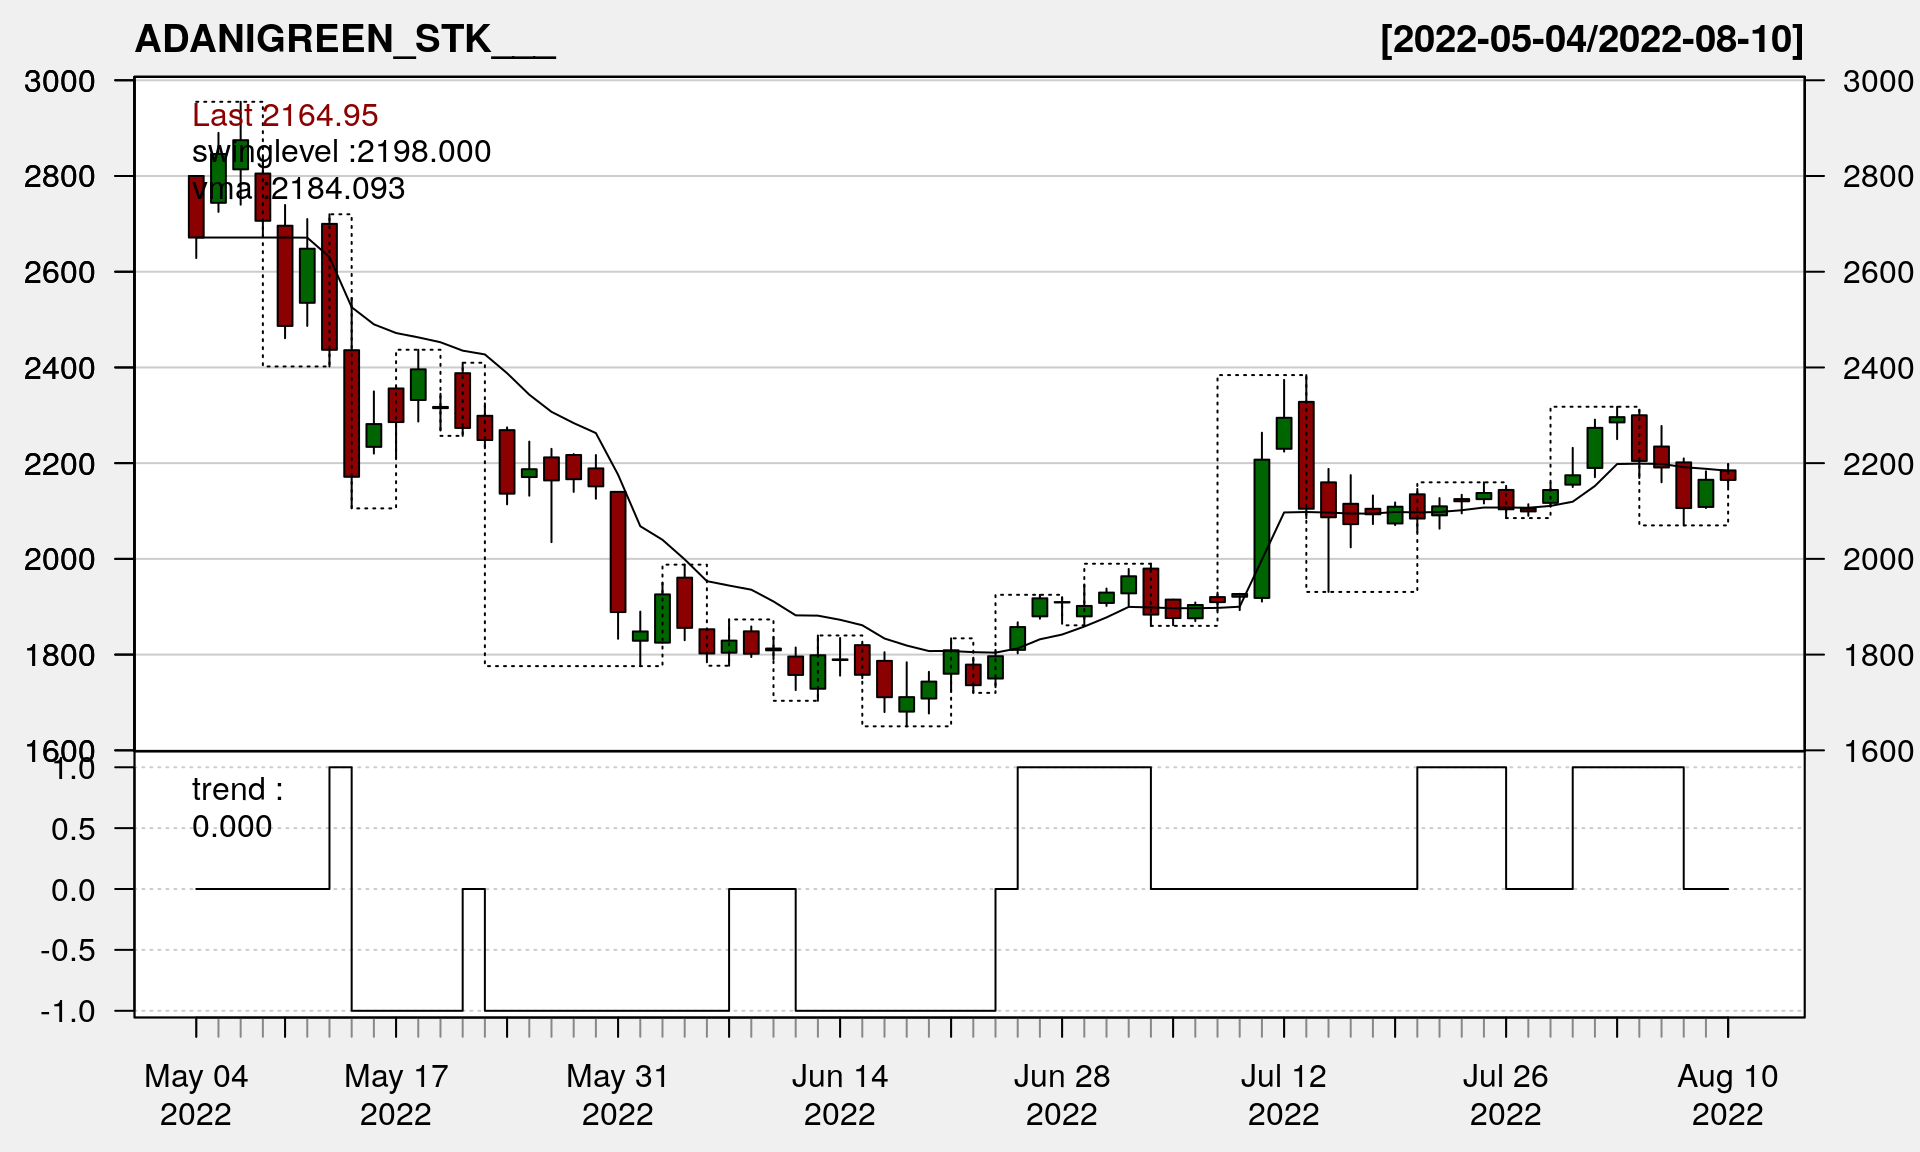Click the 3000 label on left price axis

click(59, 81)
